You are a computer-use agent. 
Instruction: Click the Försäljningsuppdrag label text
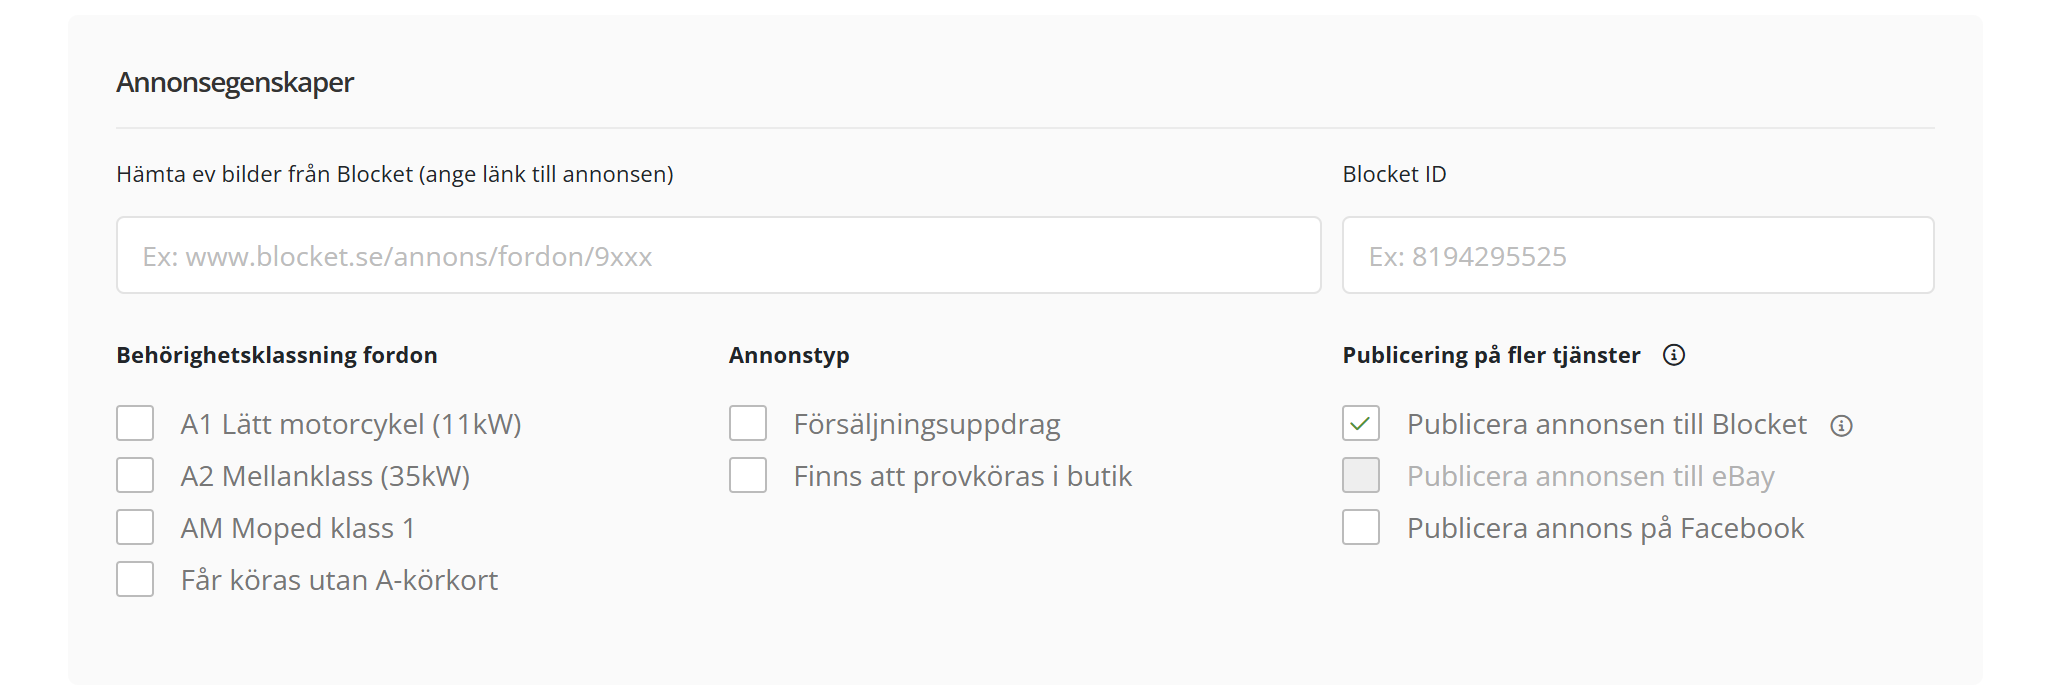click(927, 424)
